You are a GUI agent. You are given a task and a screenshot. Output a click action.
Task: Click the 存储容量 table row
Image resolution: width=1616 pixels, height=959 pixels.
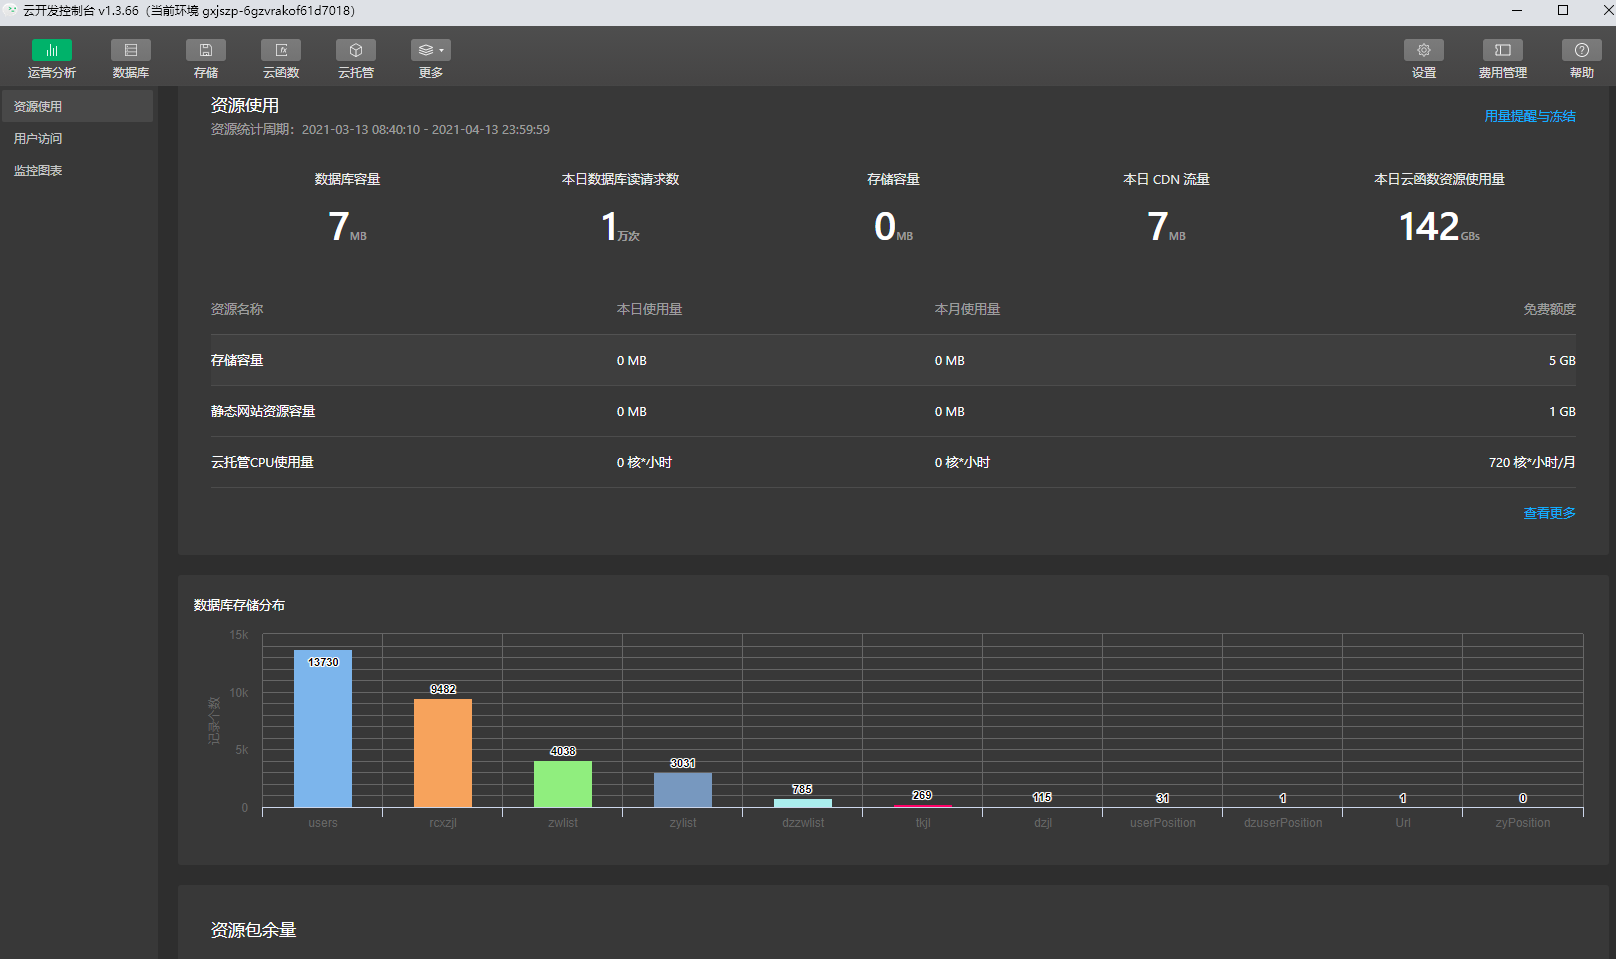coord(893,360)
